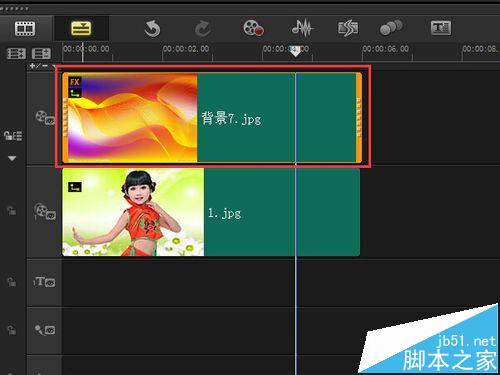This screenshot has height=375, width=500.
Task: Open the Subtitle Editor
Action: pyautogui.click(x=441, y=28)
